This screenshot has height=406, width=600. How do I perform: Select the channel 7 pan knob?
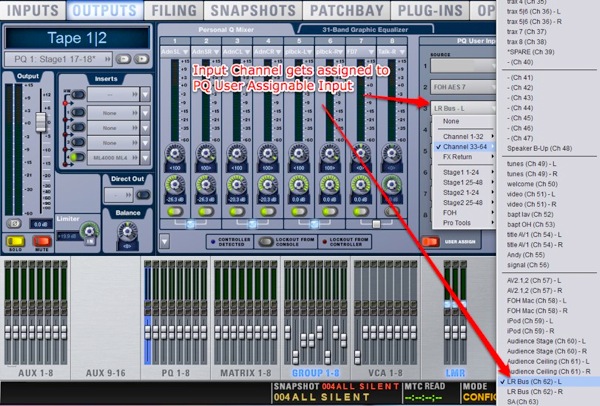click(x=360, y=153)
